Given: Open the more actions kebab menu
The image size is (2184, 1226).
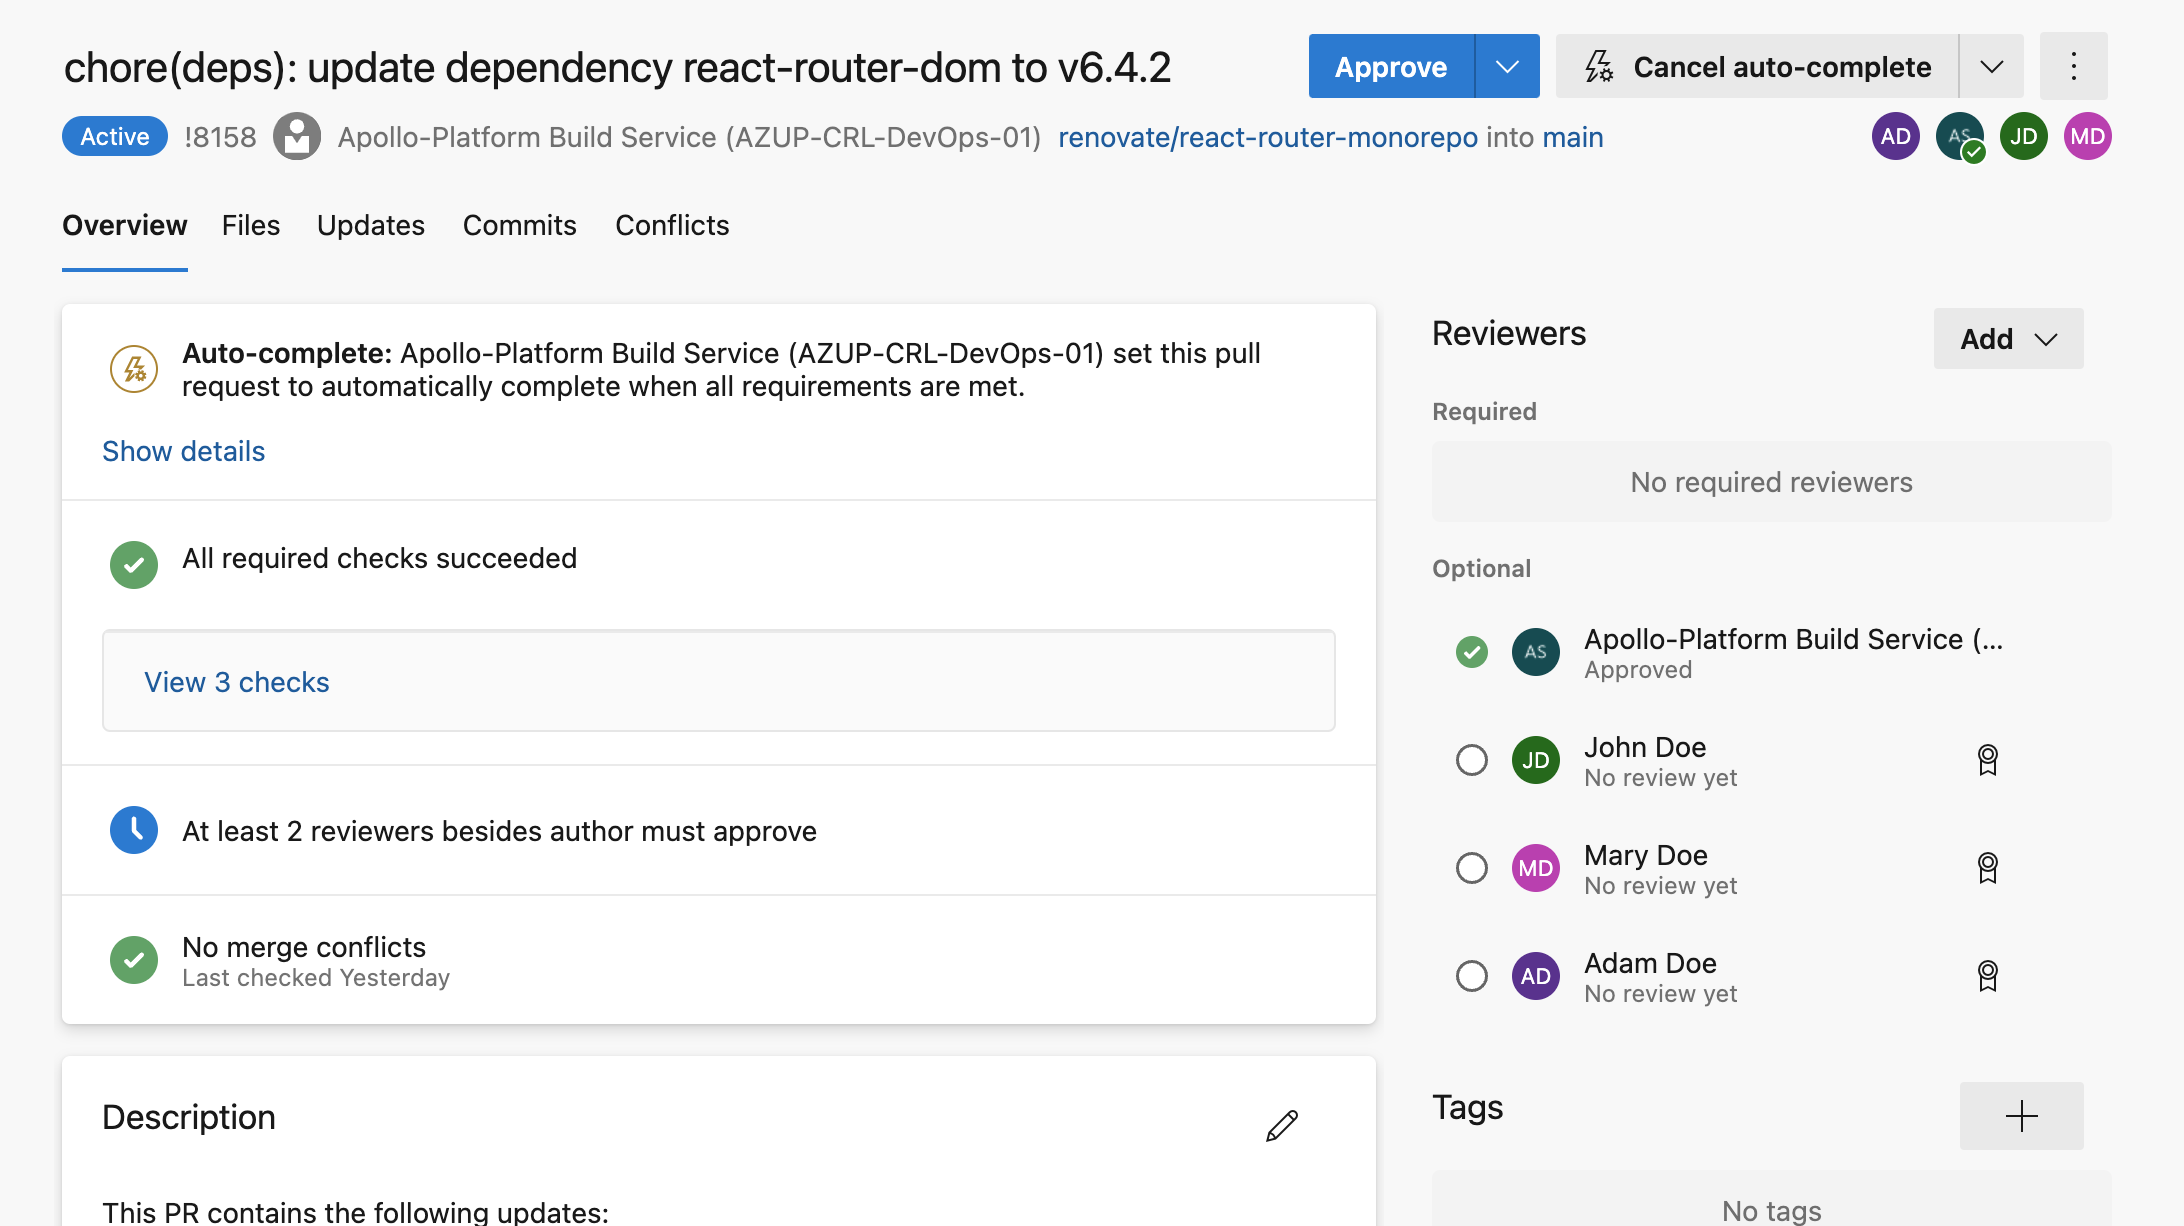Looking at the screenshot, I should point(2073,66).
